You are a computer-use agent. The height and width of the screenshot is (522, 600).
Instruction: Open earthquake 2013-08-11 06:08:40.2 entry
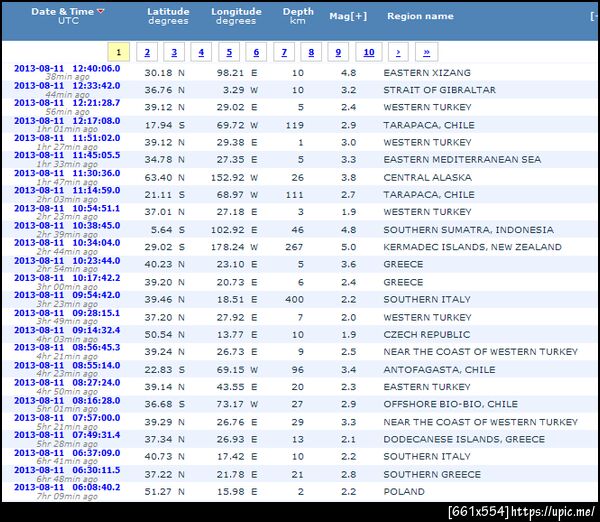tap(67, 488)
